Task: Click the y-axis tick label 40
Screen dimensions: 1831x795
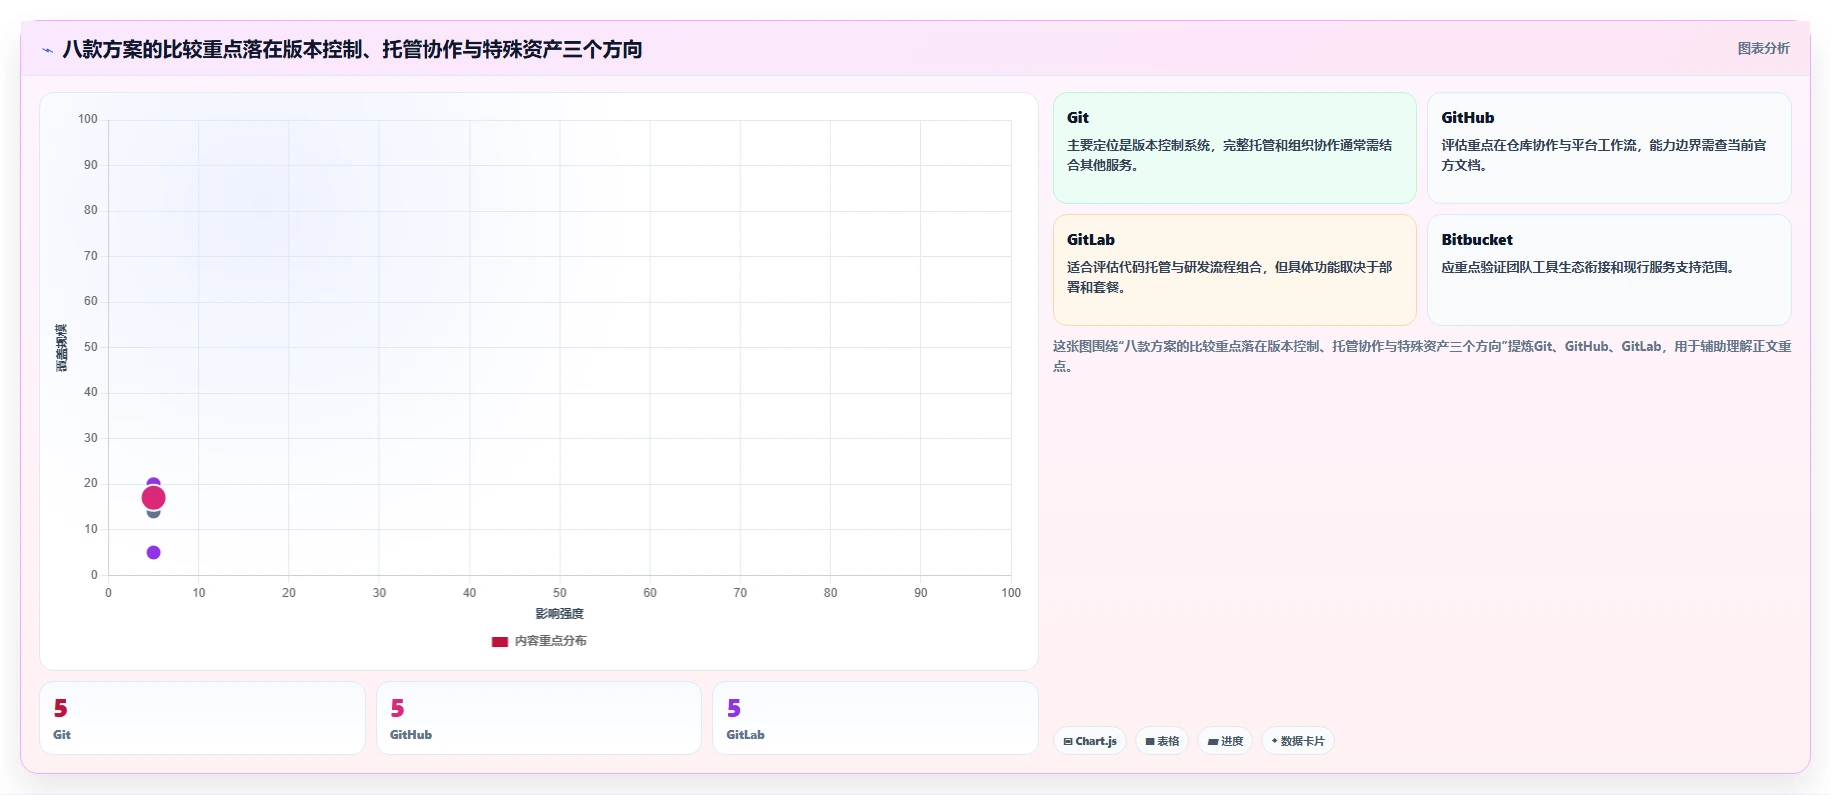Action: 91,392
